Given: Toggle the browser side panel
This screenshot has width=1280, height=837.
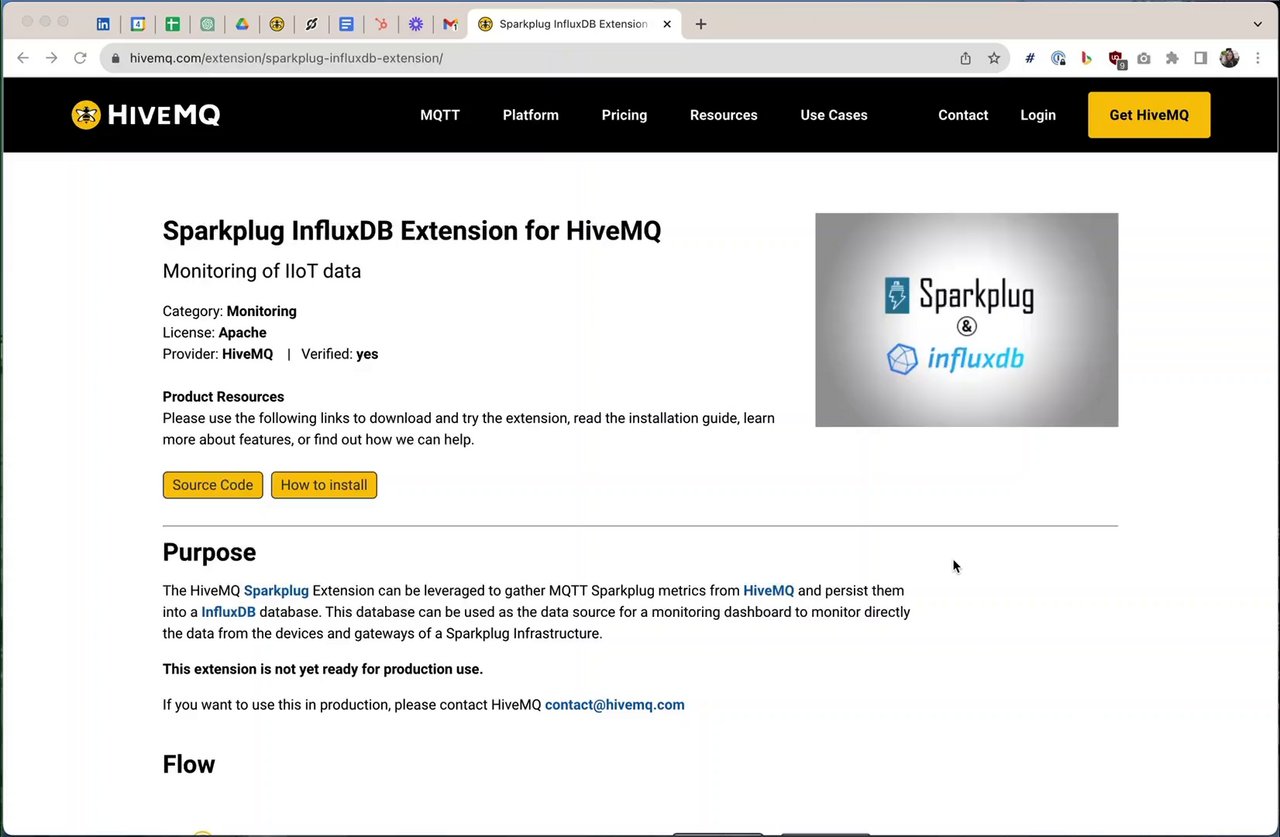Looking at the screenshot, I should click(1201, 58).
